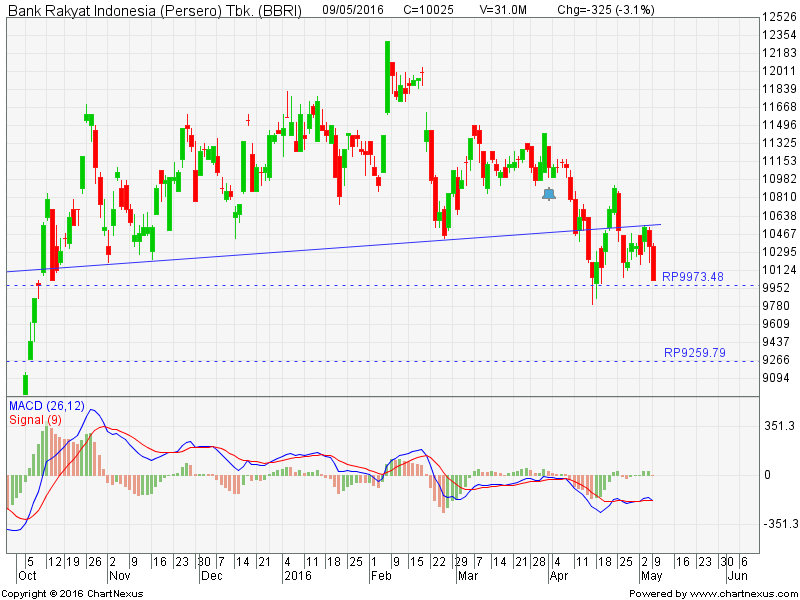Click the 10295 price axis label
Screen dimensions: 800x600
tap(779, 252)
